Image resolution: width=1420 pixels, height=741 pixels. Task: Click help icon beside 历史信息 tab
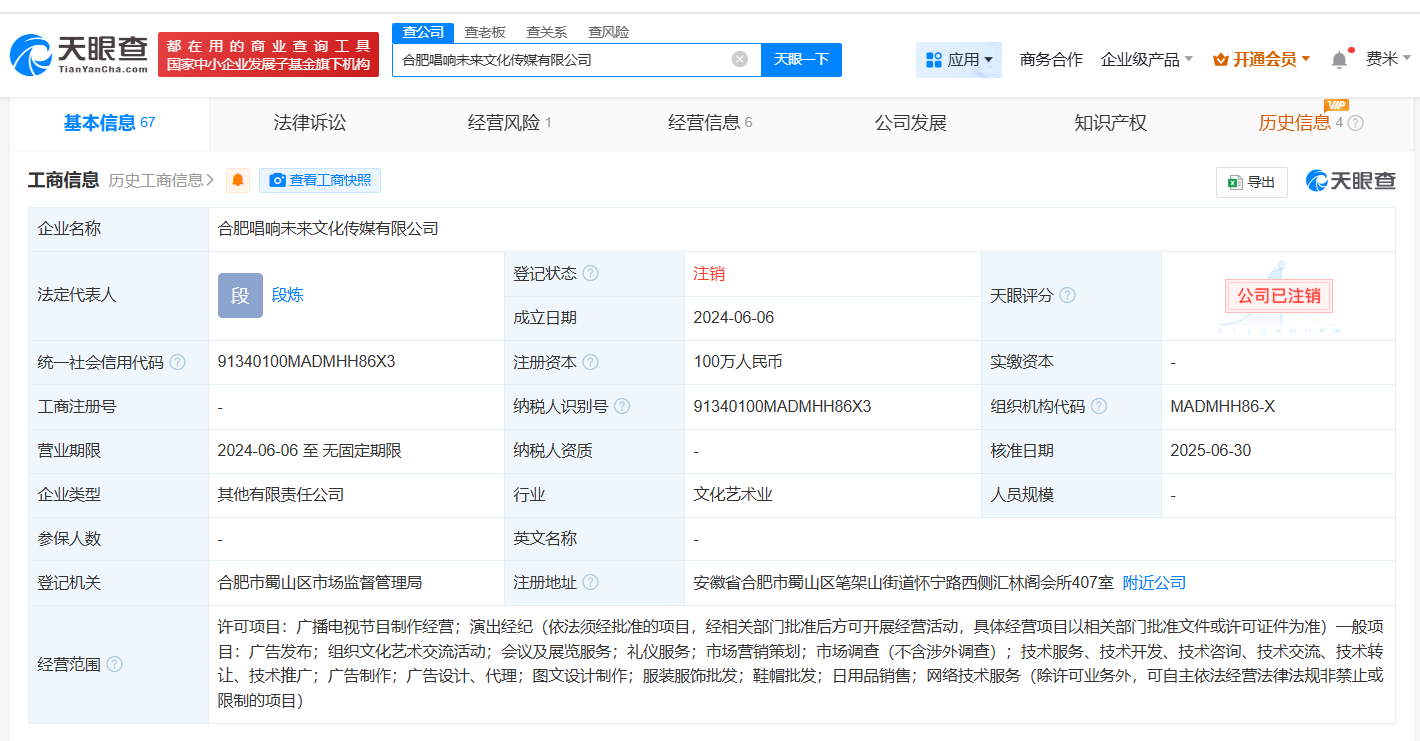[1355, 123]
